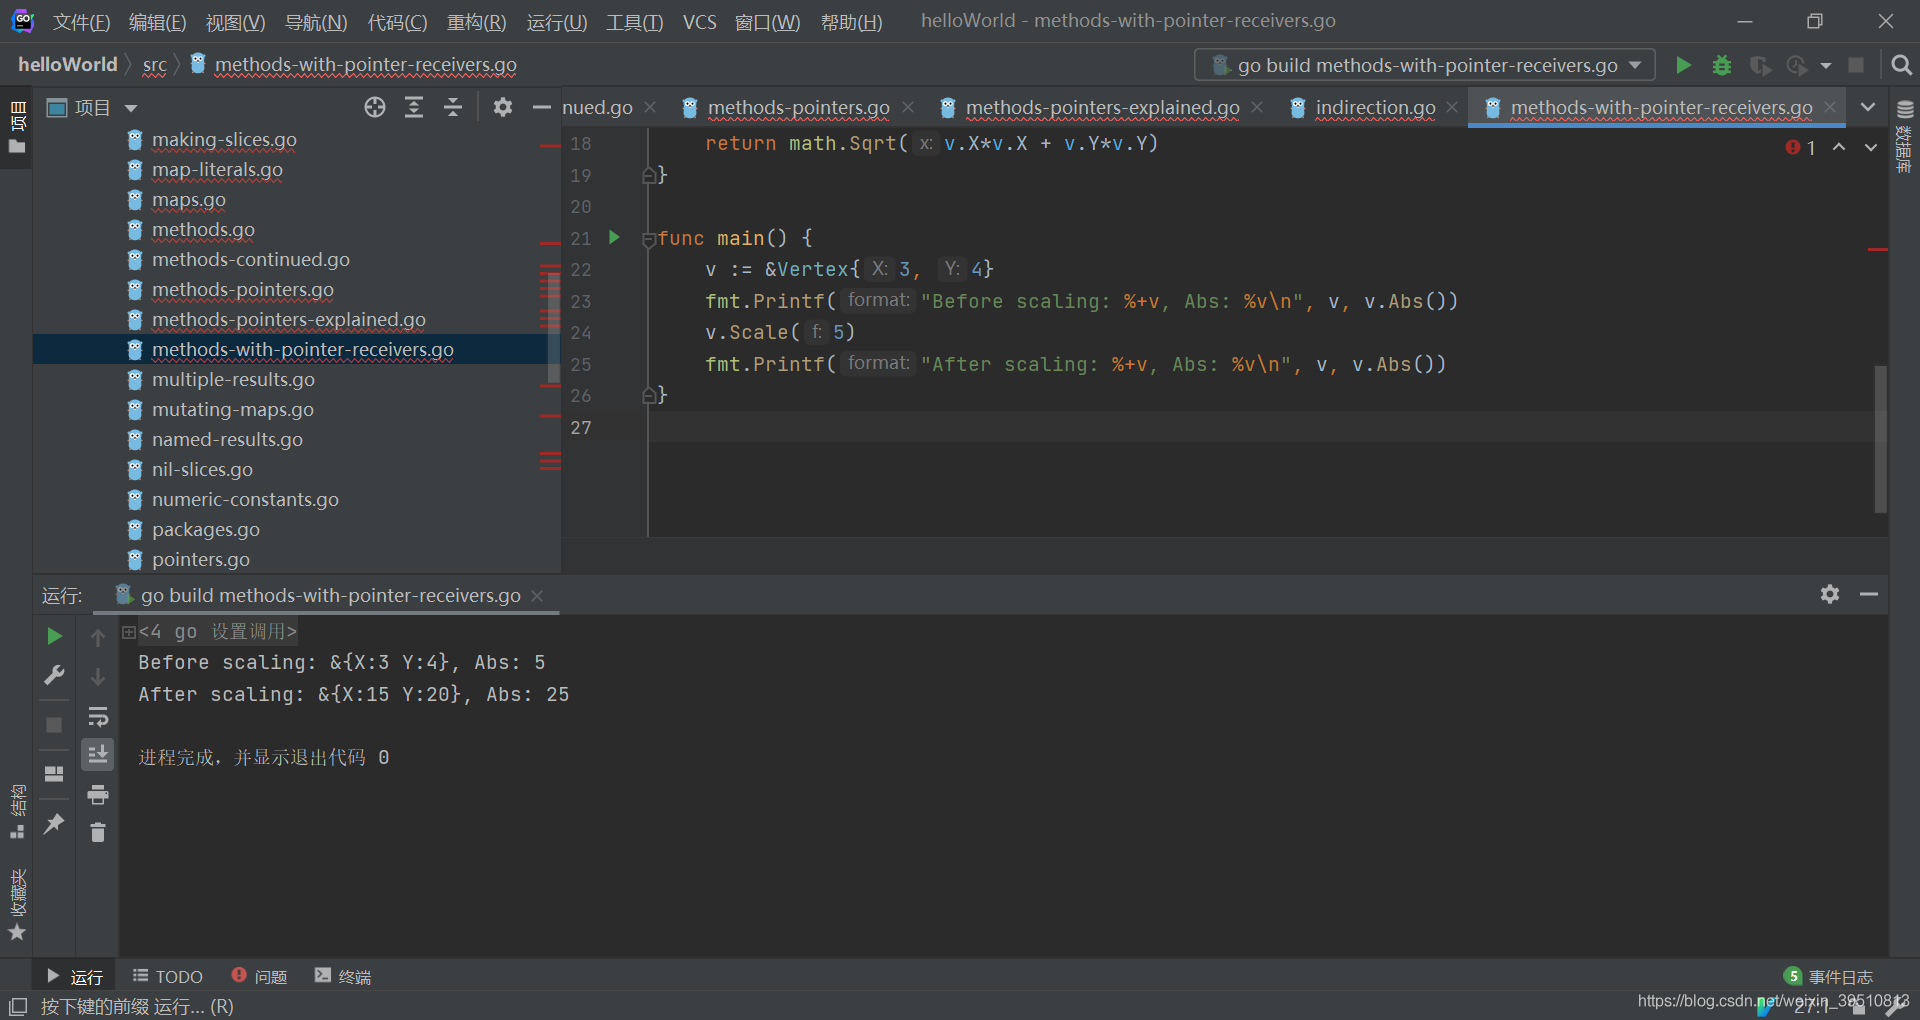Toggle fold marker at line 19
1920x1020 pixels.
tap(649, 175)
